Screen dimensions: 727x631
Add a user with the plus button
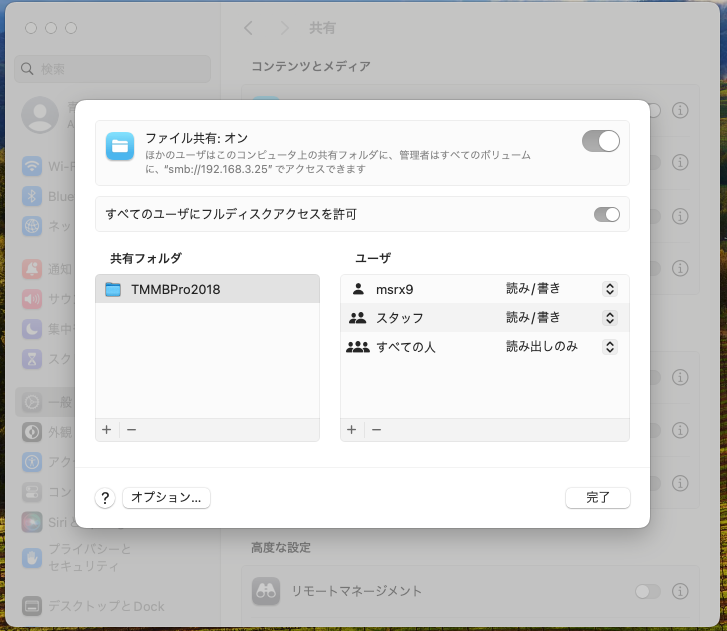pos(351,429)
